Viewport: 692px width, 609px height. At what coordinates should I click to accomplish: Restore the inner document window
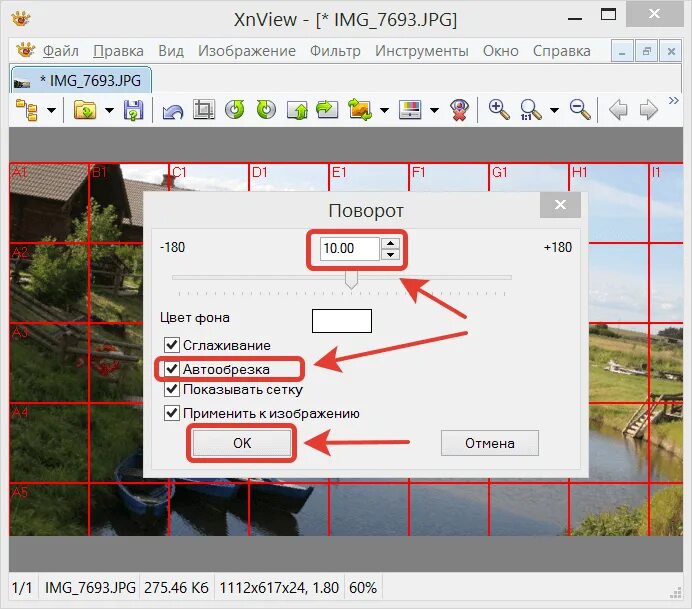(647, 51)
